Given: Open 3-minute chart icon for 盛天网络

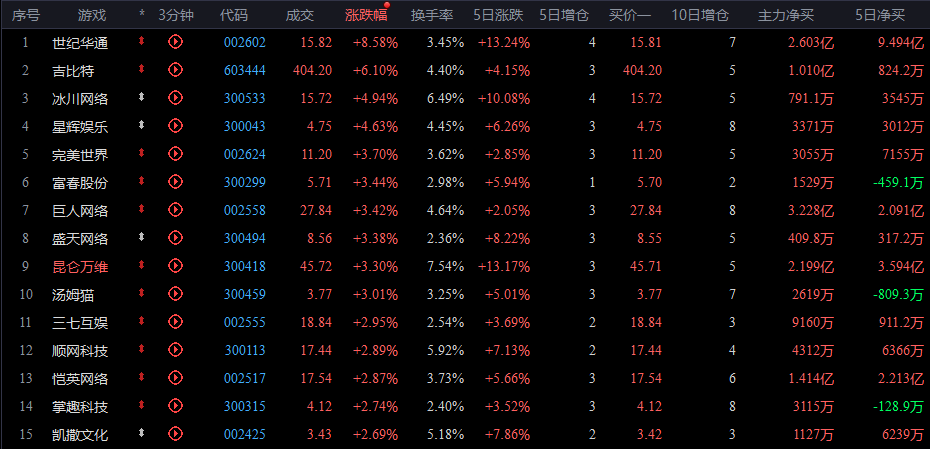Looking at the screenshot, I should (x=175, y=238).
